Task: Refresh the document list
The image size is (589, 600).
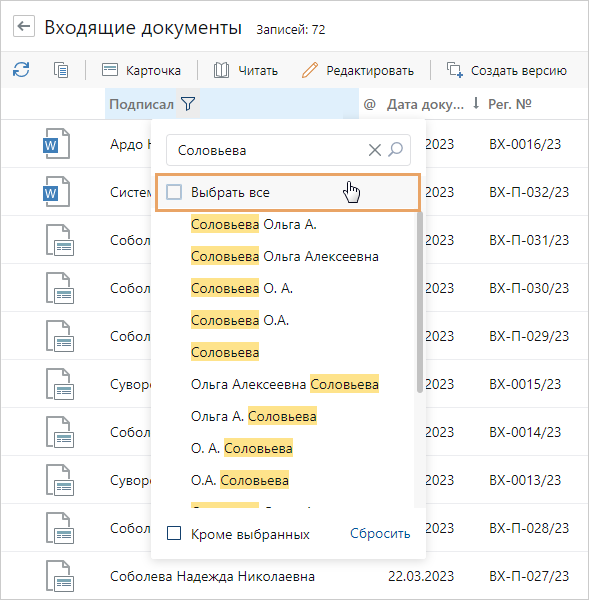Action: [21, 70]
